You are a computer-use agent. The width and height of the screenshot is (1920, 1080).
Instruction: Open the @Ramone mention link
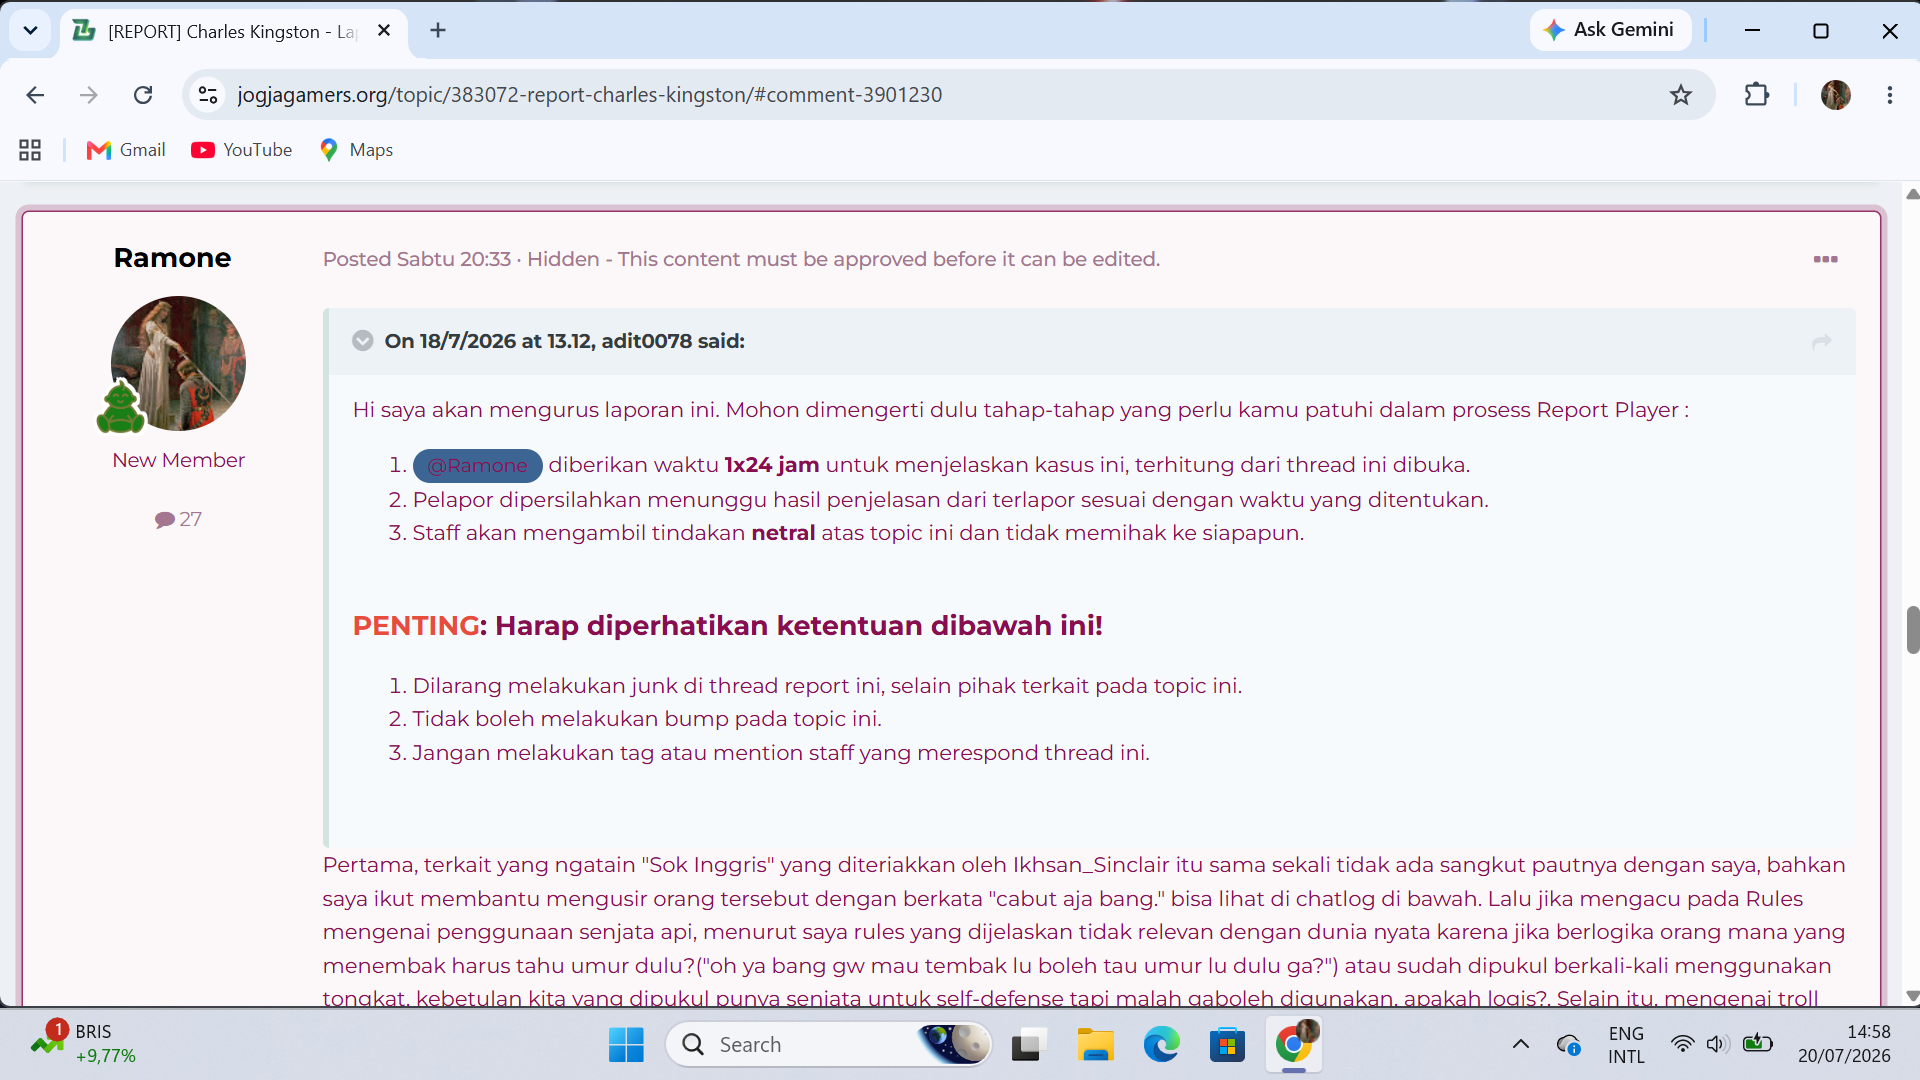coord(477,466)
